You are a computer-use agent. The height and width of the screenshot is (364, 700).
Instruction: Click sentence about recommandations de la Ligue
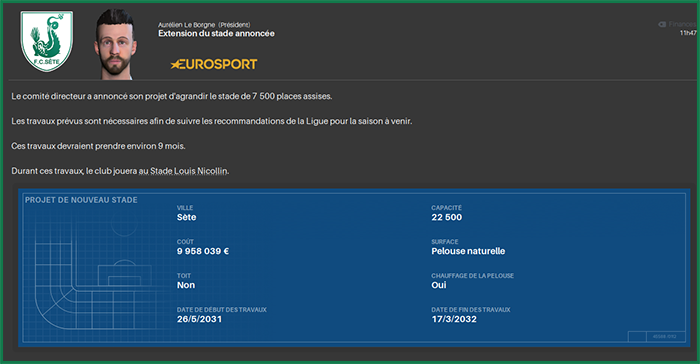tap(212, 121)
